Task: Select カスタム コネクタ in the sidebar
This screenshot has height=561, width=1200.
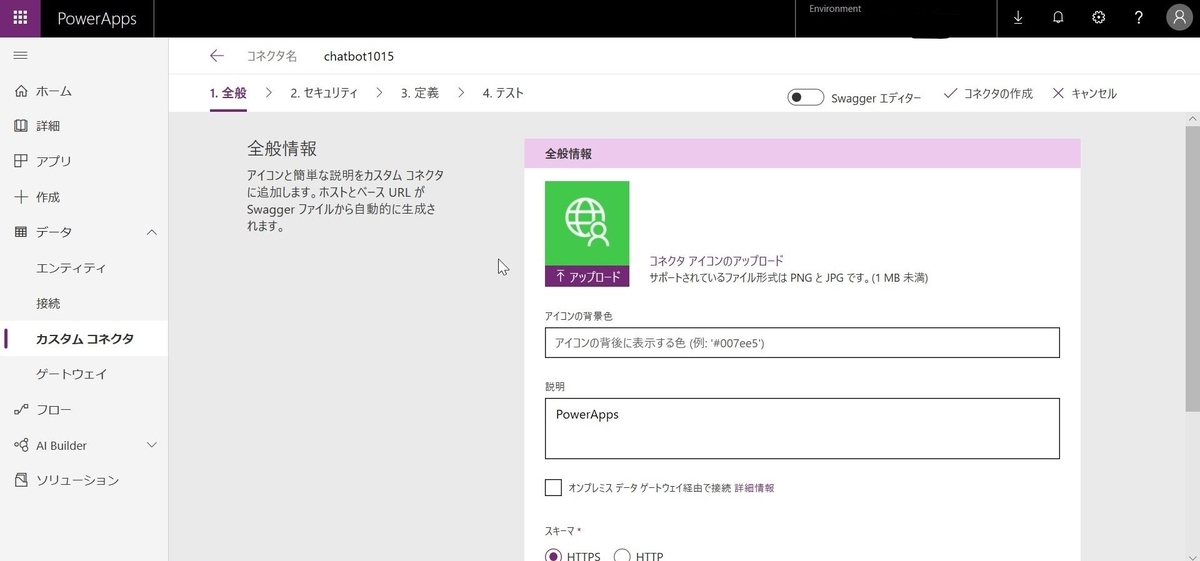Action: click(x=84, y=339)
